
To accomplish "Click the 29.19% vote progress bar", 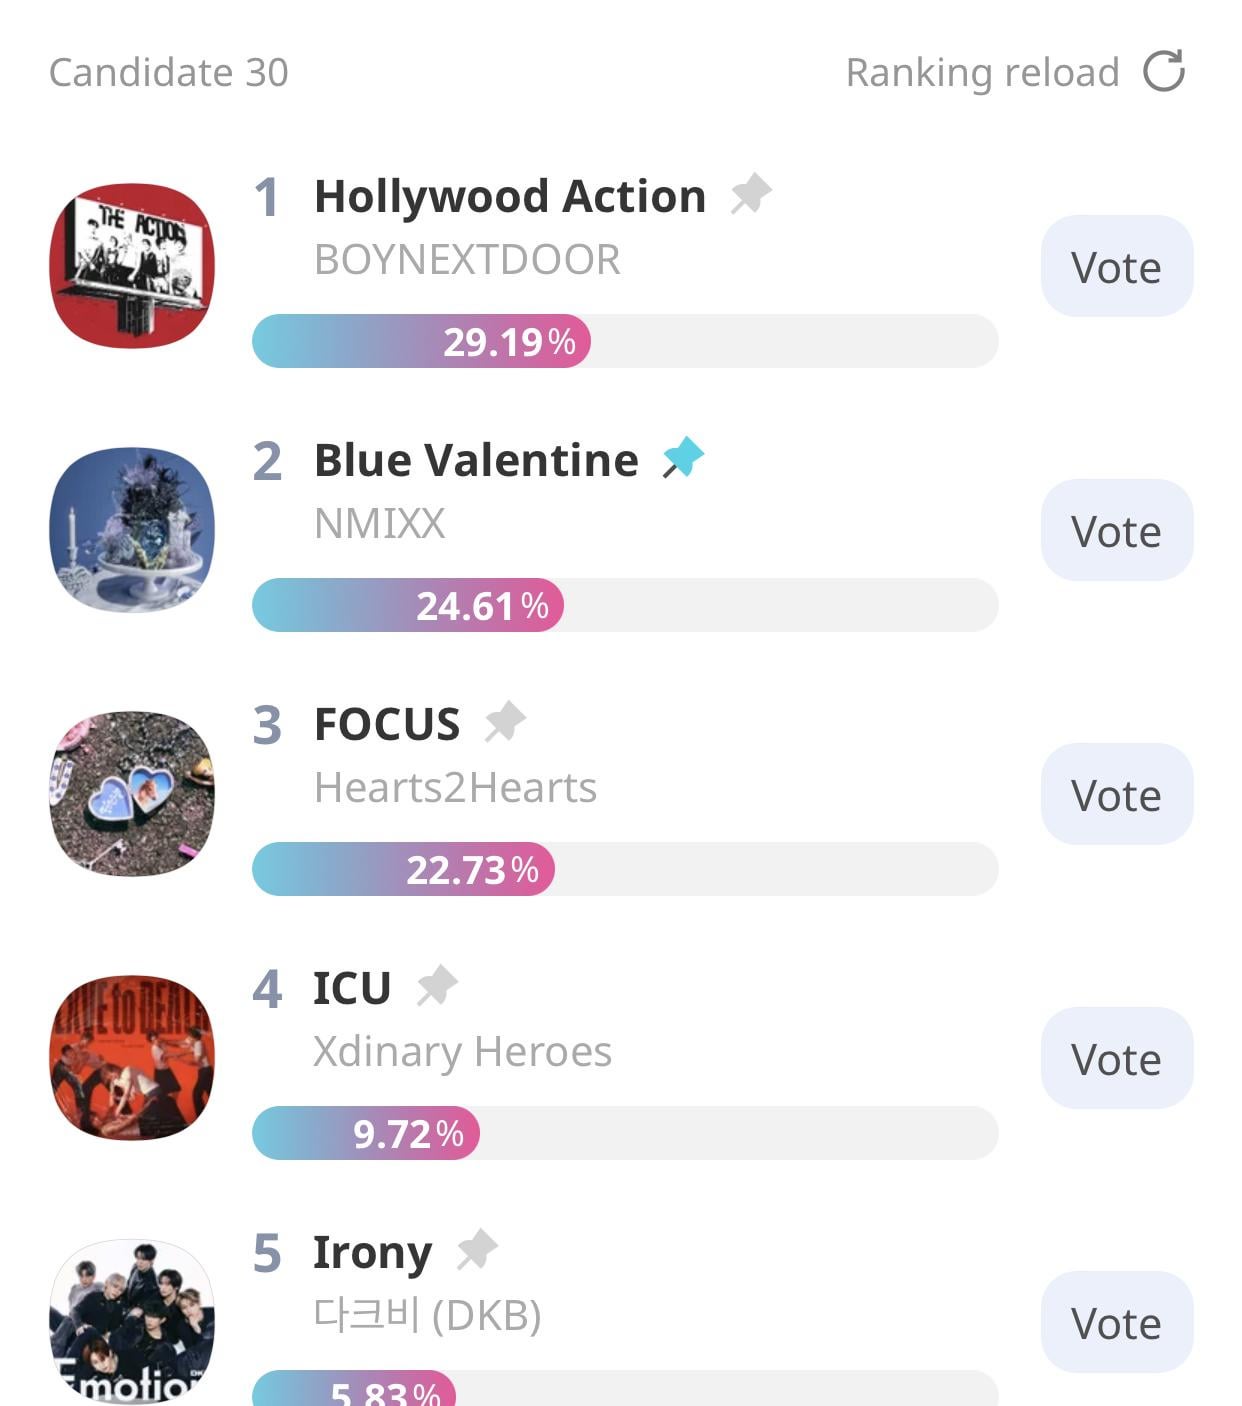I will tap(624, 342).
